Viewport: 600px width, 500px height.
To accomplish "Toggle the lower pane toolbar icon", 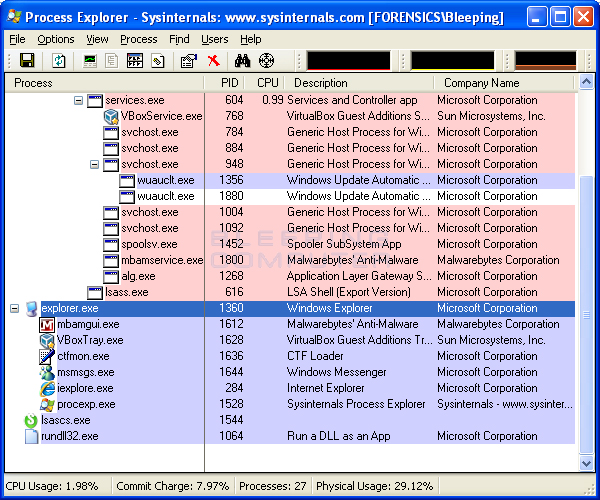I will [x=135, y=60].
